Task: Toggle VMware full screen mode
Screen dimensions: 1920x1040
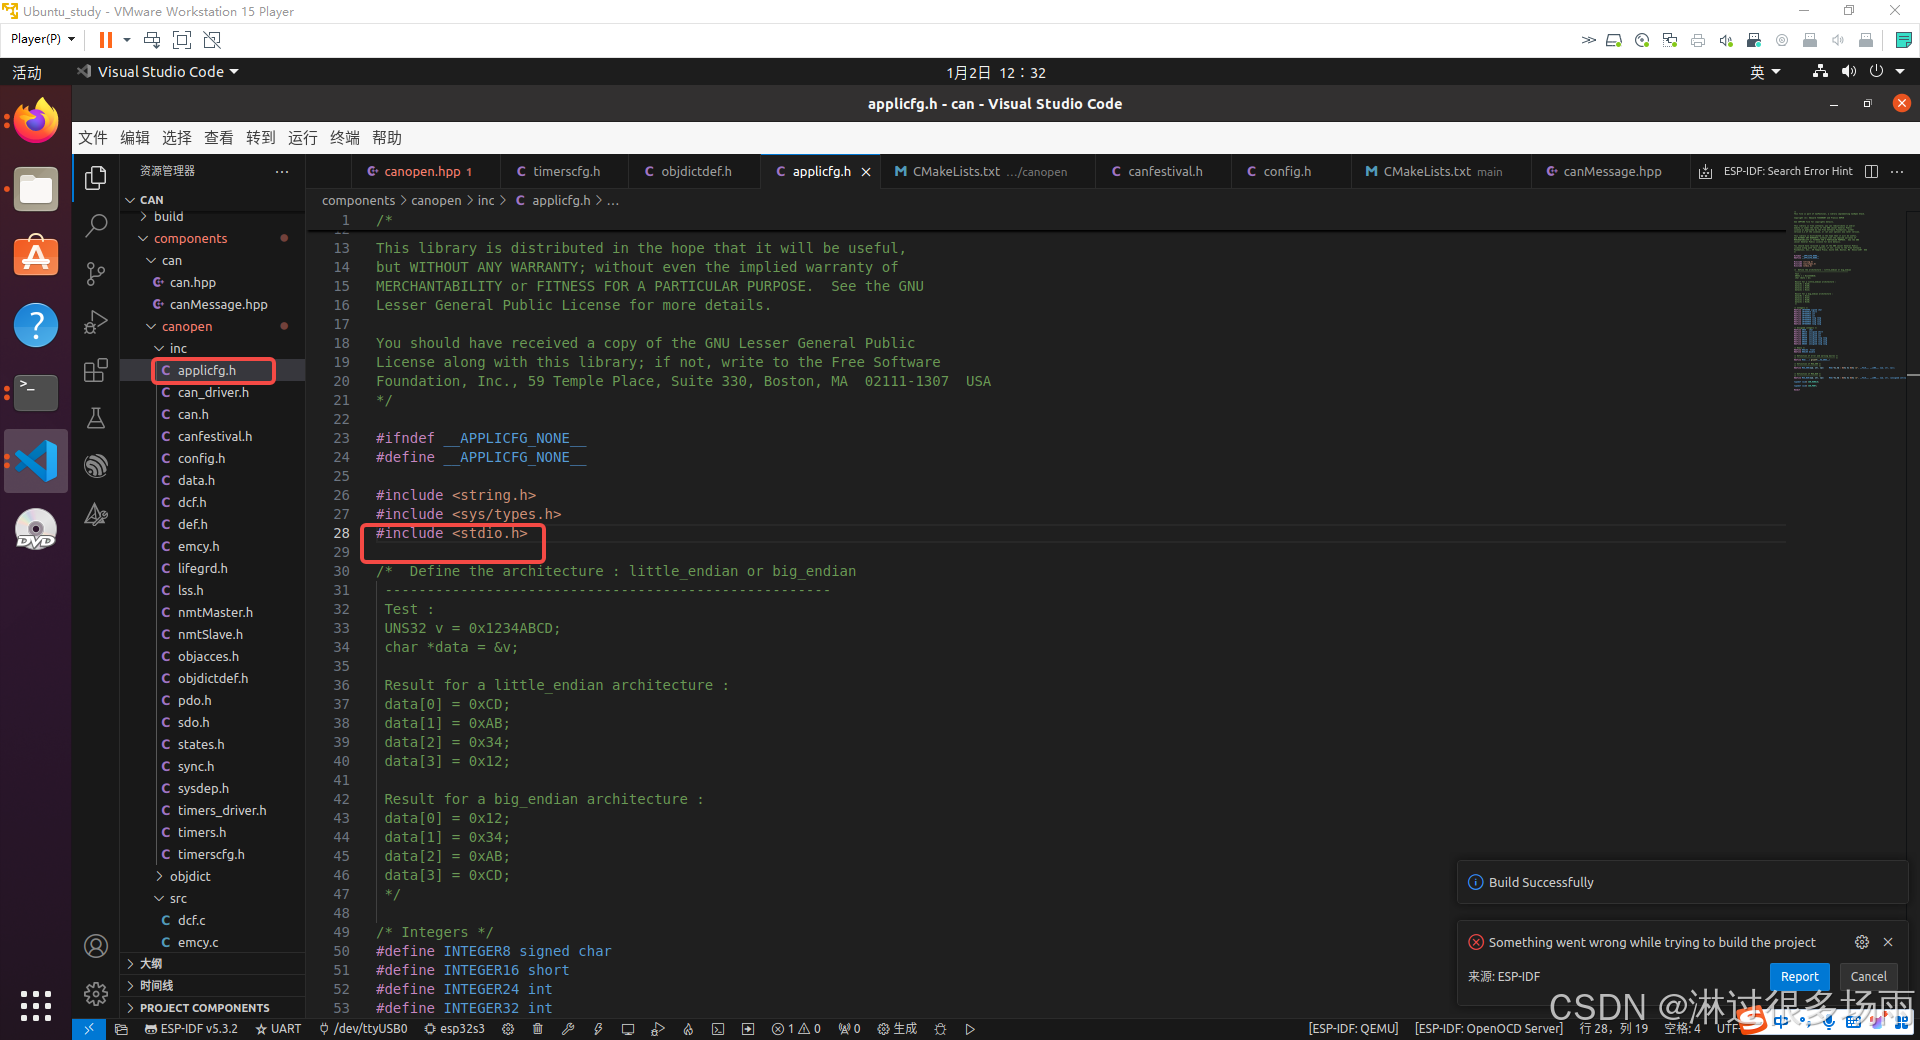Action: point(182,40)
